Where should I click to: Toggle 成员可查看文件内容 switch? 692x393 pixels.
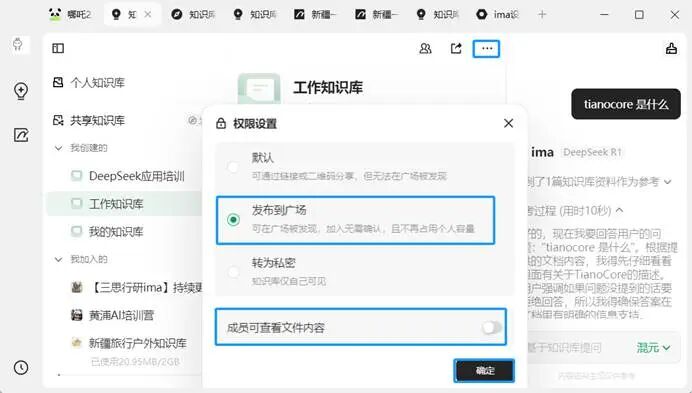492,328
